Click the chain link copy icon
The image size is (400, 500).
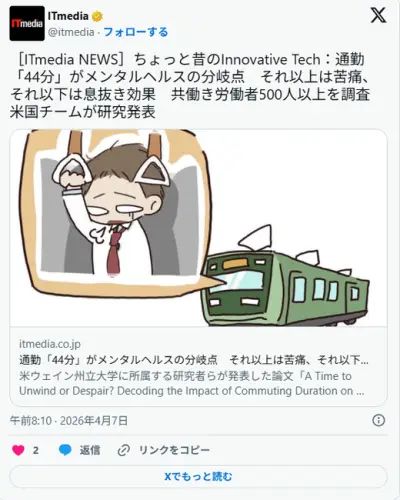point(124,450)
